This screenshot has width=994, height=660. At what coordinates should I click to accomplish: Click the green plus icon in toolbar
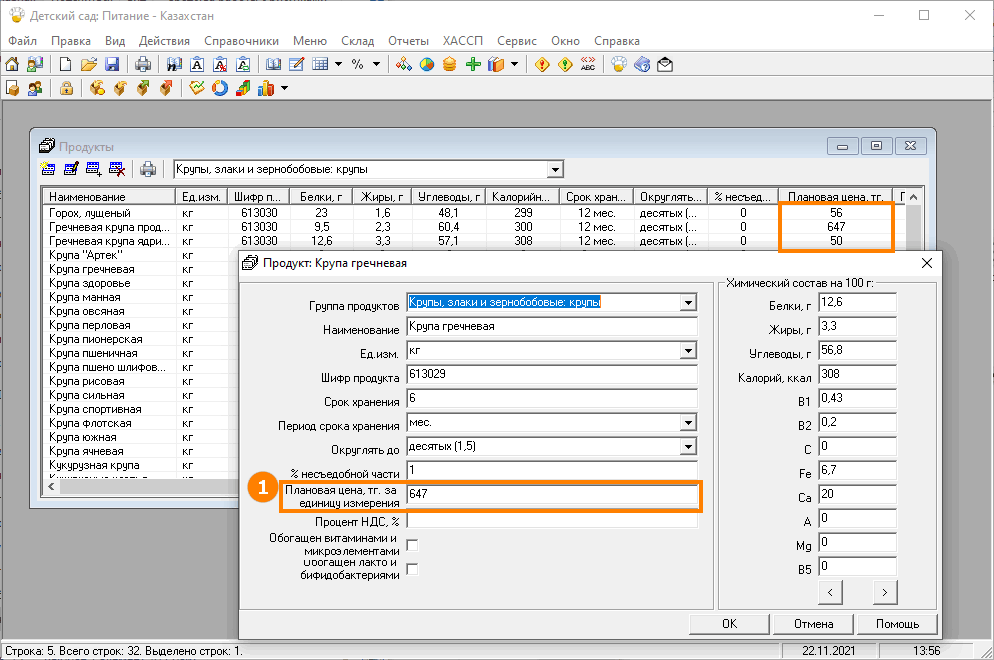(x=473, y=64)
